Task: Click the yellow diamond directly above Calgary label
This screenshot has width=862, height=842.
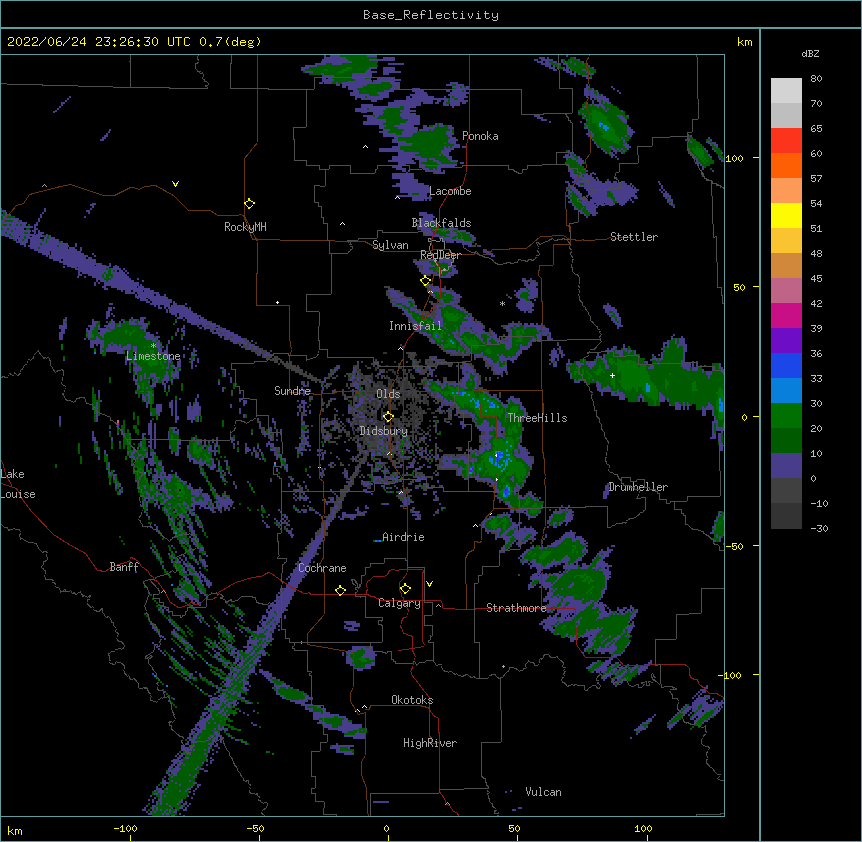Action: 405,589
